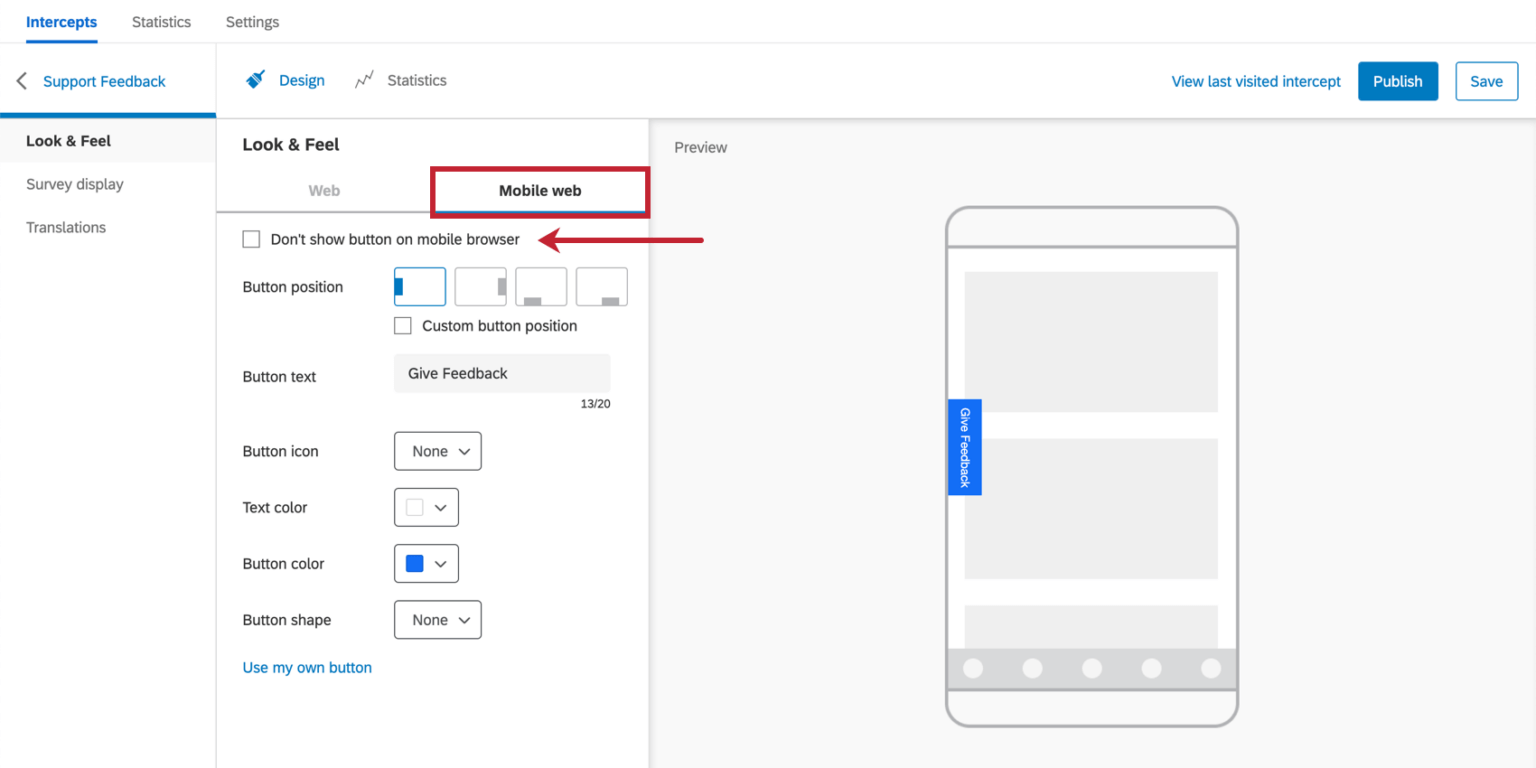Select the left-side button position option

[419, 286]
